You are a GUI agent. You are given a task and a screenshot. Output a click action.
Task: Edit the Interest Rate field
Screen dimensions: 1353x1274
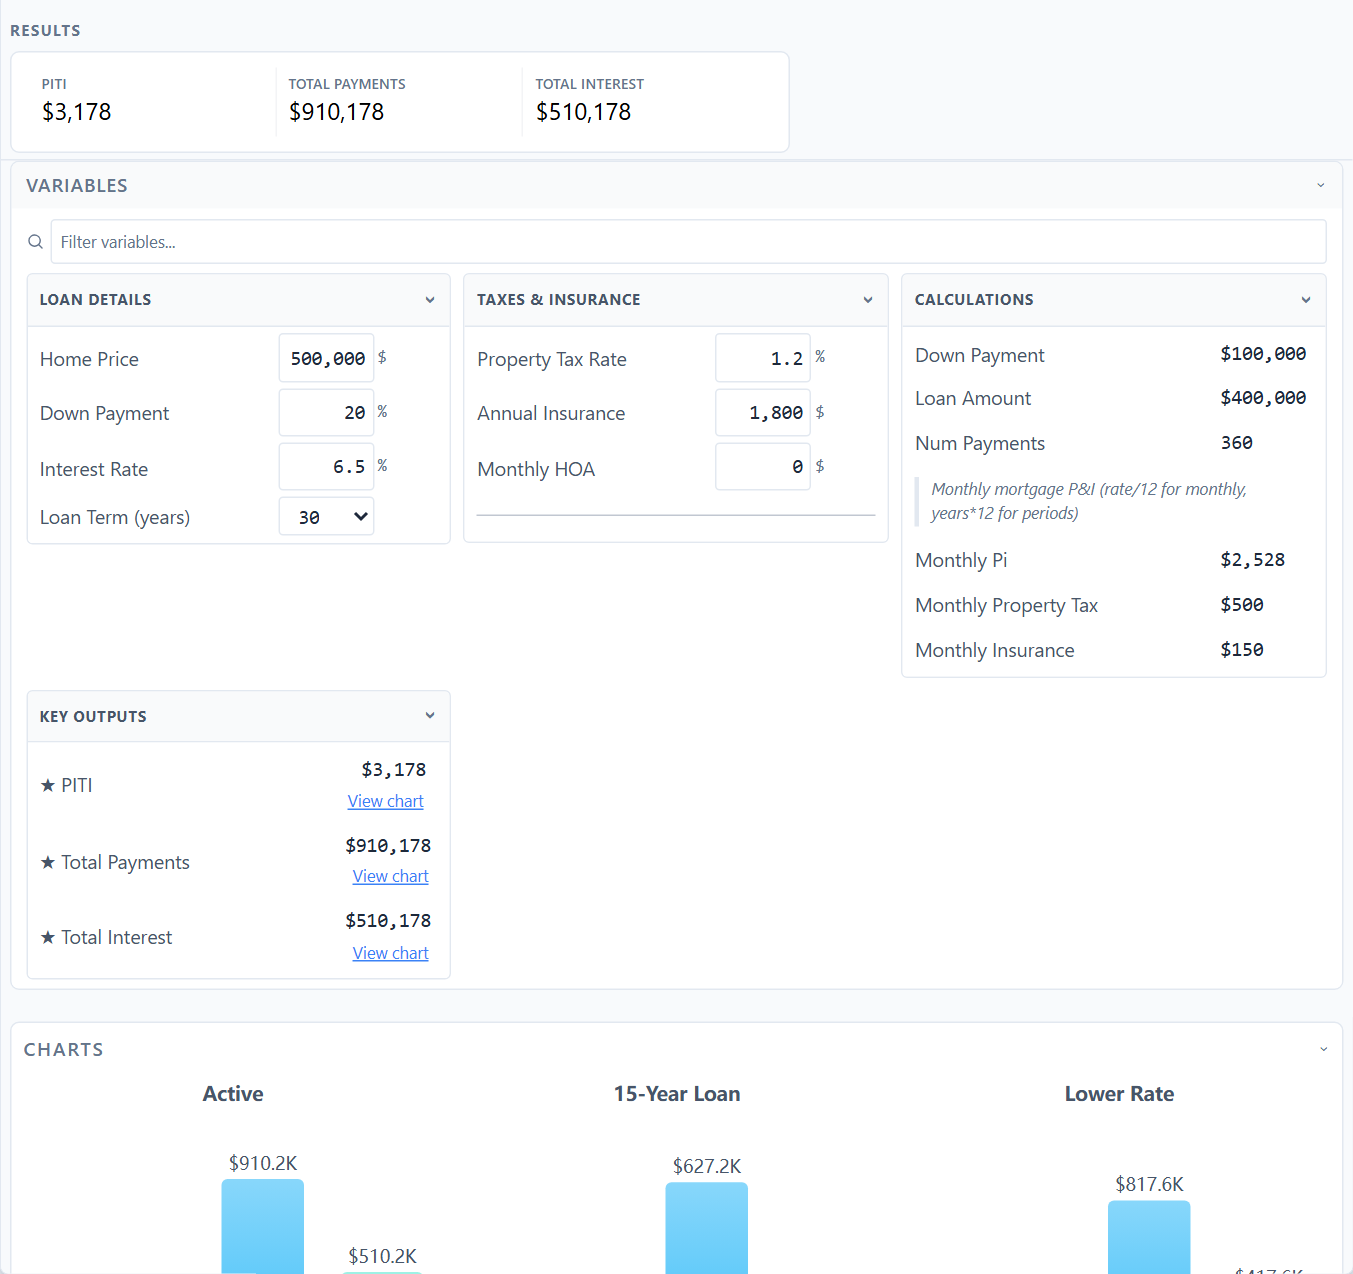pyautogui.click(x=326, y=467)
